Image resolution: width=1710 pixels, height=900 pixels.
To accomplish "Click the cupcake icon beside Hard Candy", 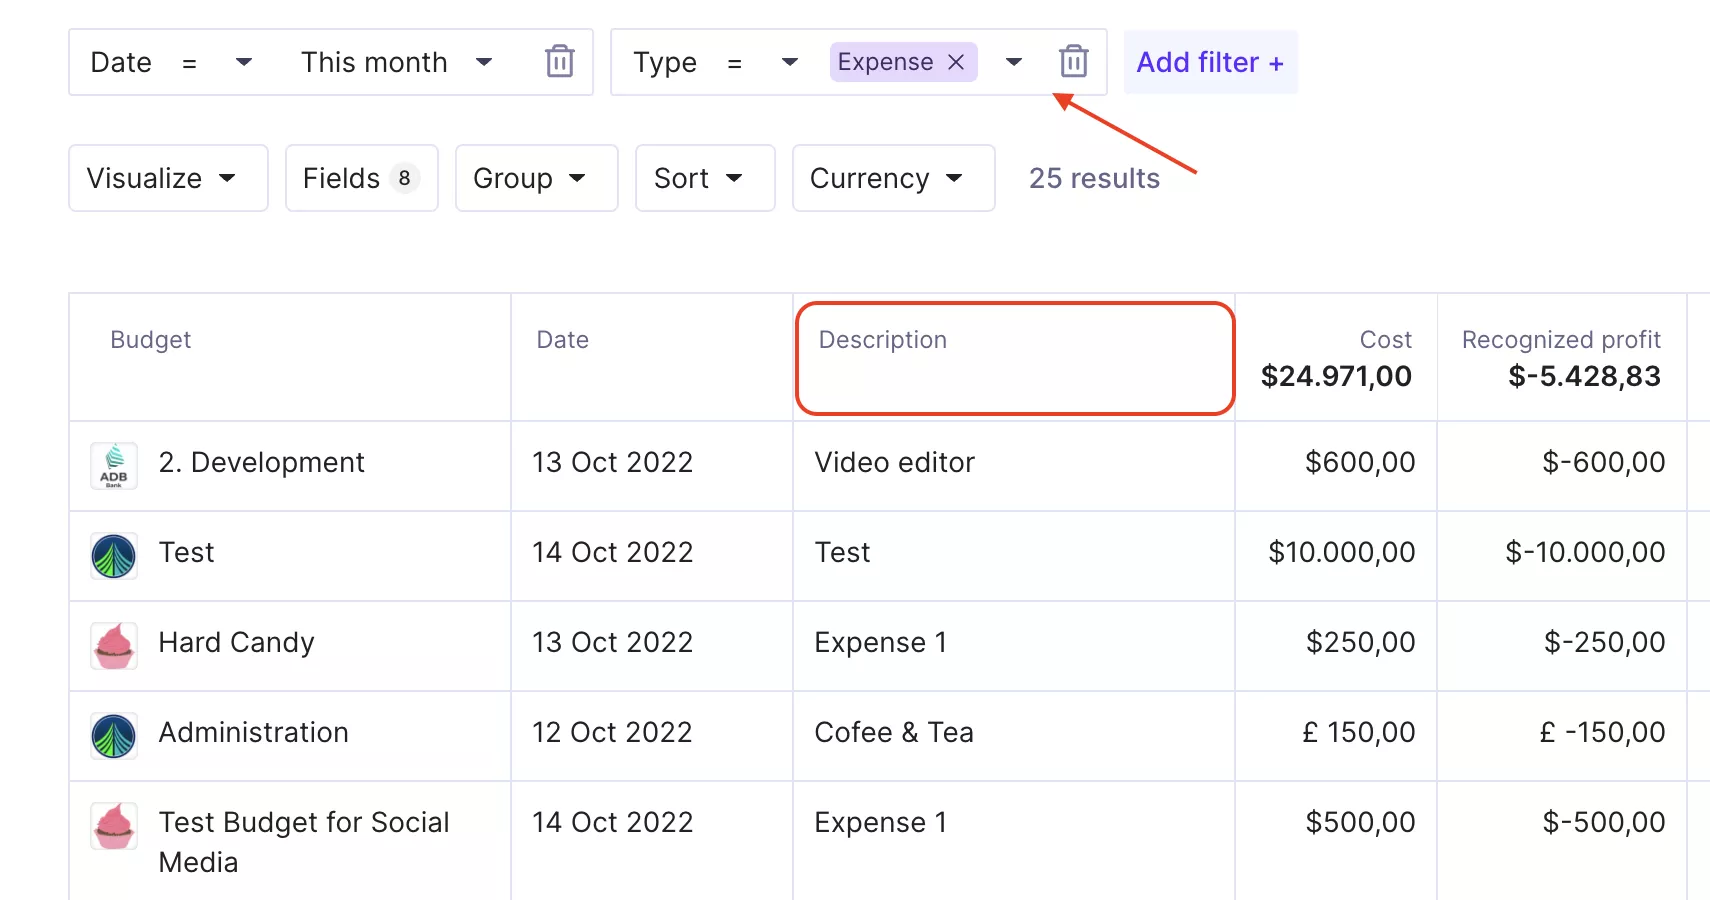I will point(114,646).
